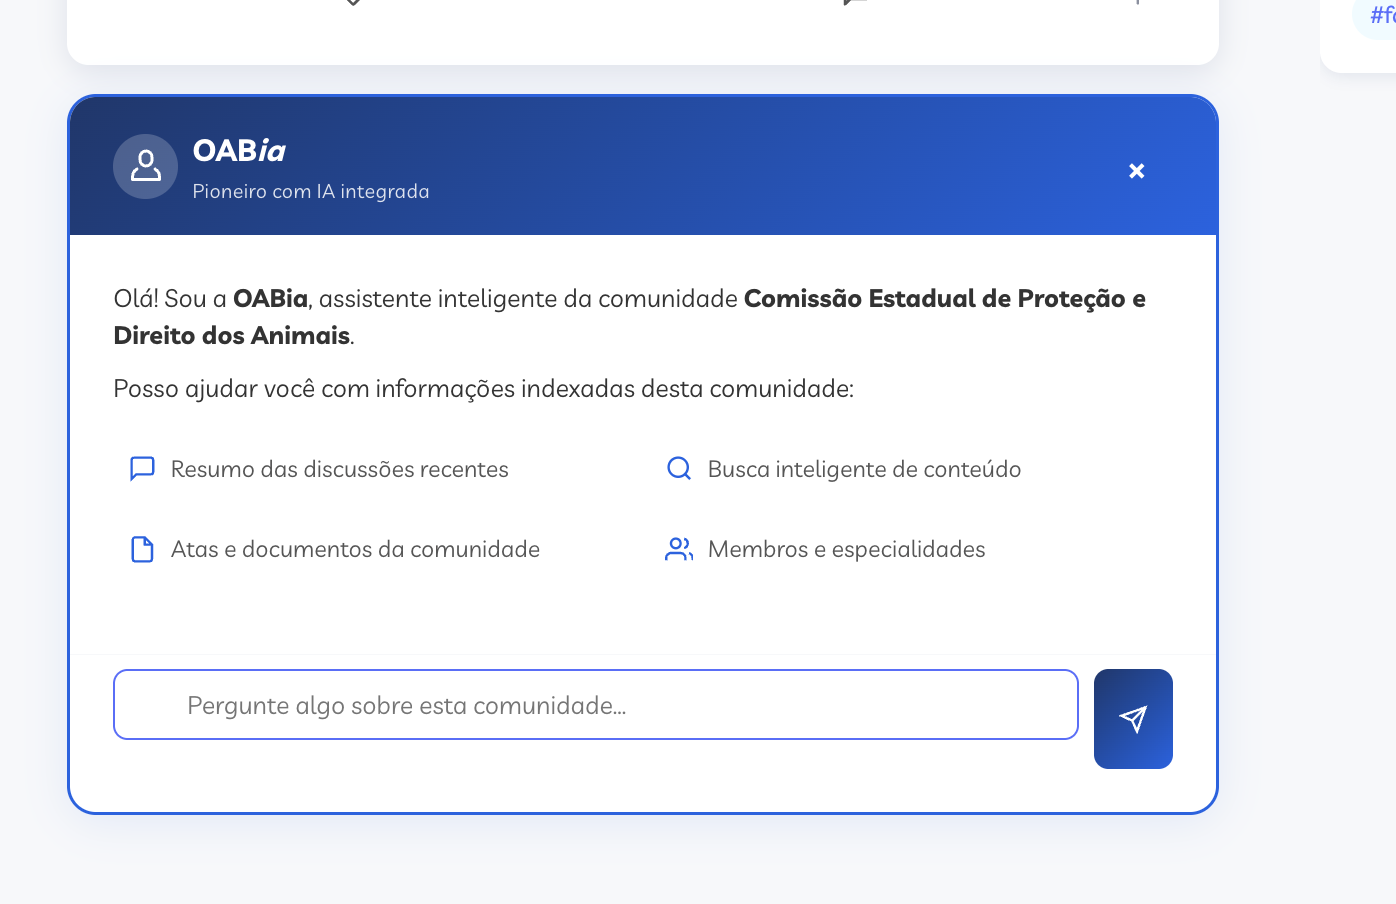Click the 'Posso ajudar você' intro sentence
1396x904 pixels.
pyautogui.click(x=483, y=389)
